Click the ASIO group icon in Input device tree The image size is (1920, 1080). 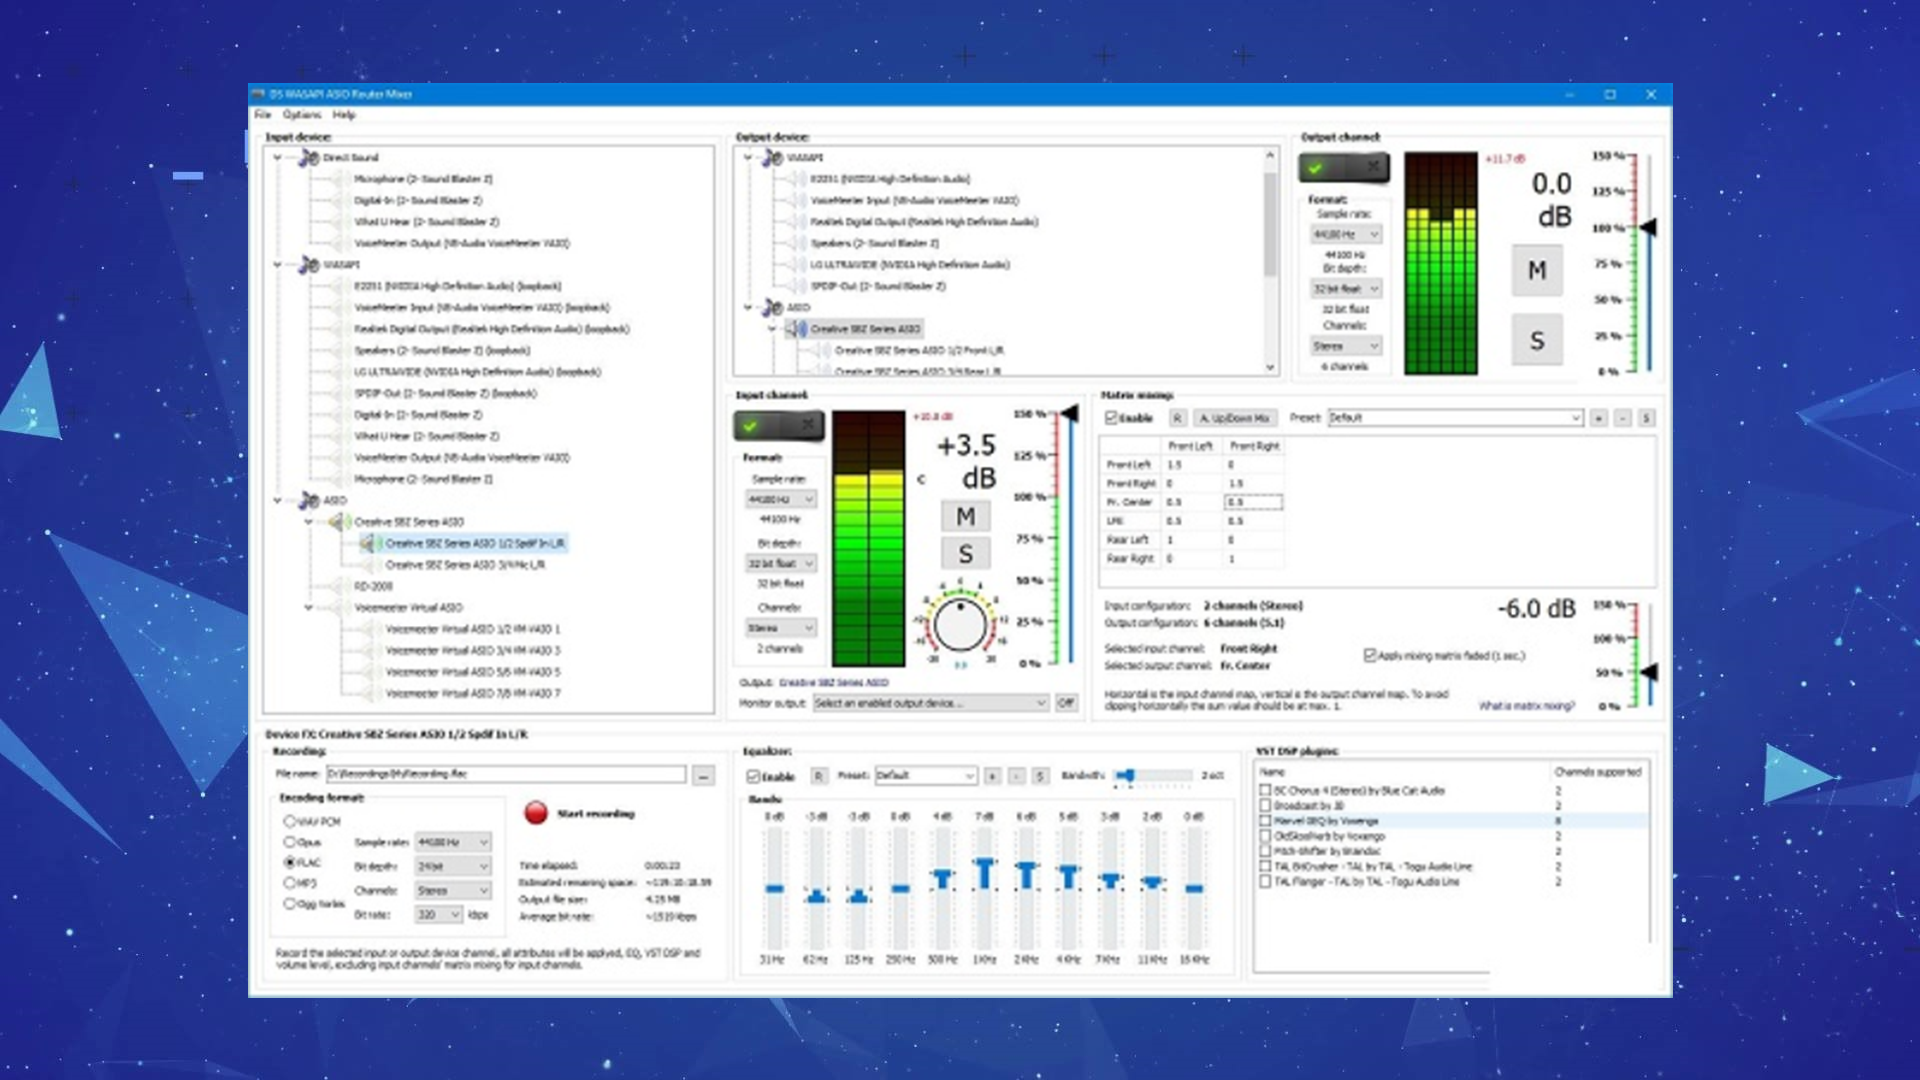click(x=309, y=500)
